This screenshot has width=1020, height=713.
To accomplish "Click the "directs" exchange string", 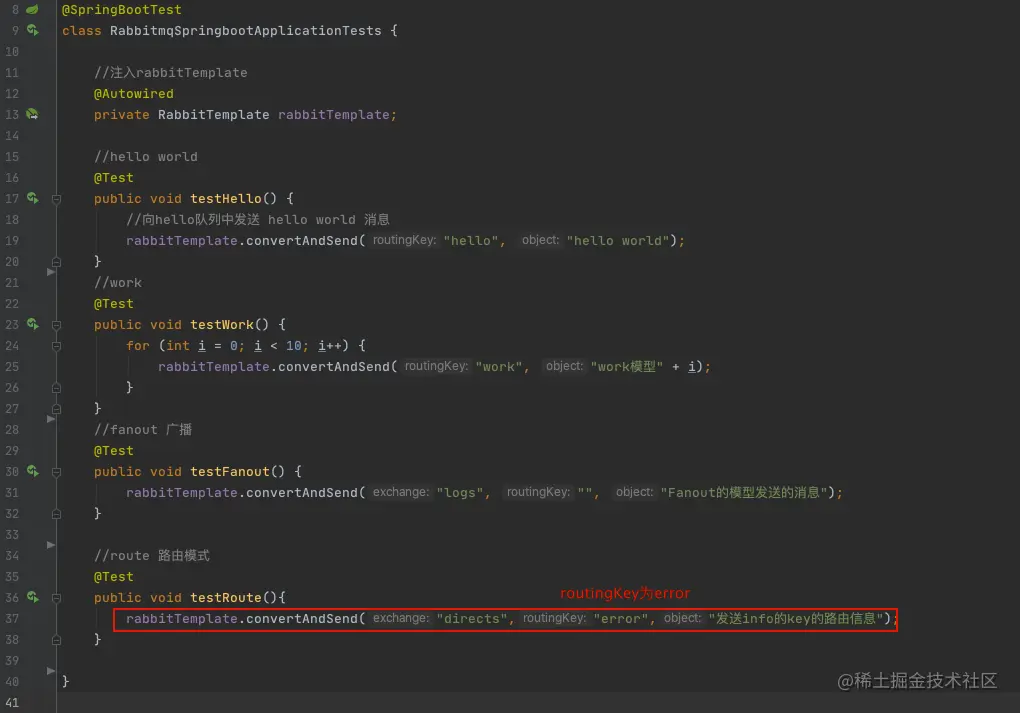I will point(472,619).
